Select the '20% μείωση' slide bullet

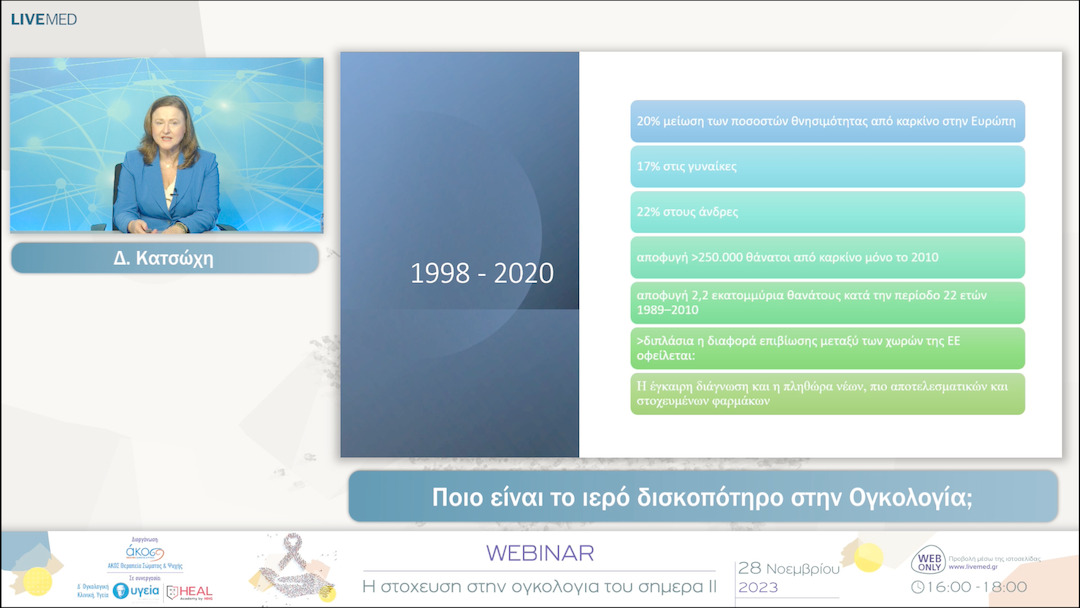(827, 121)
